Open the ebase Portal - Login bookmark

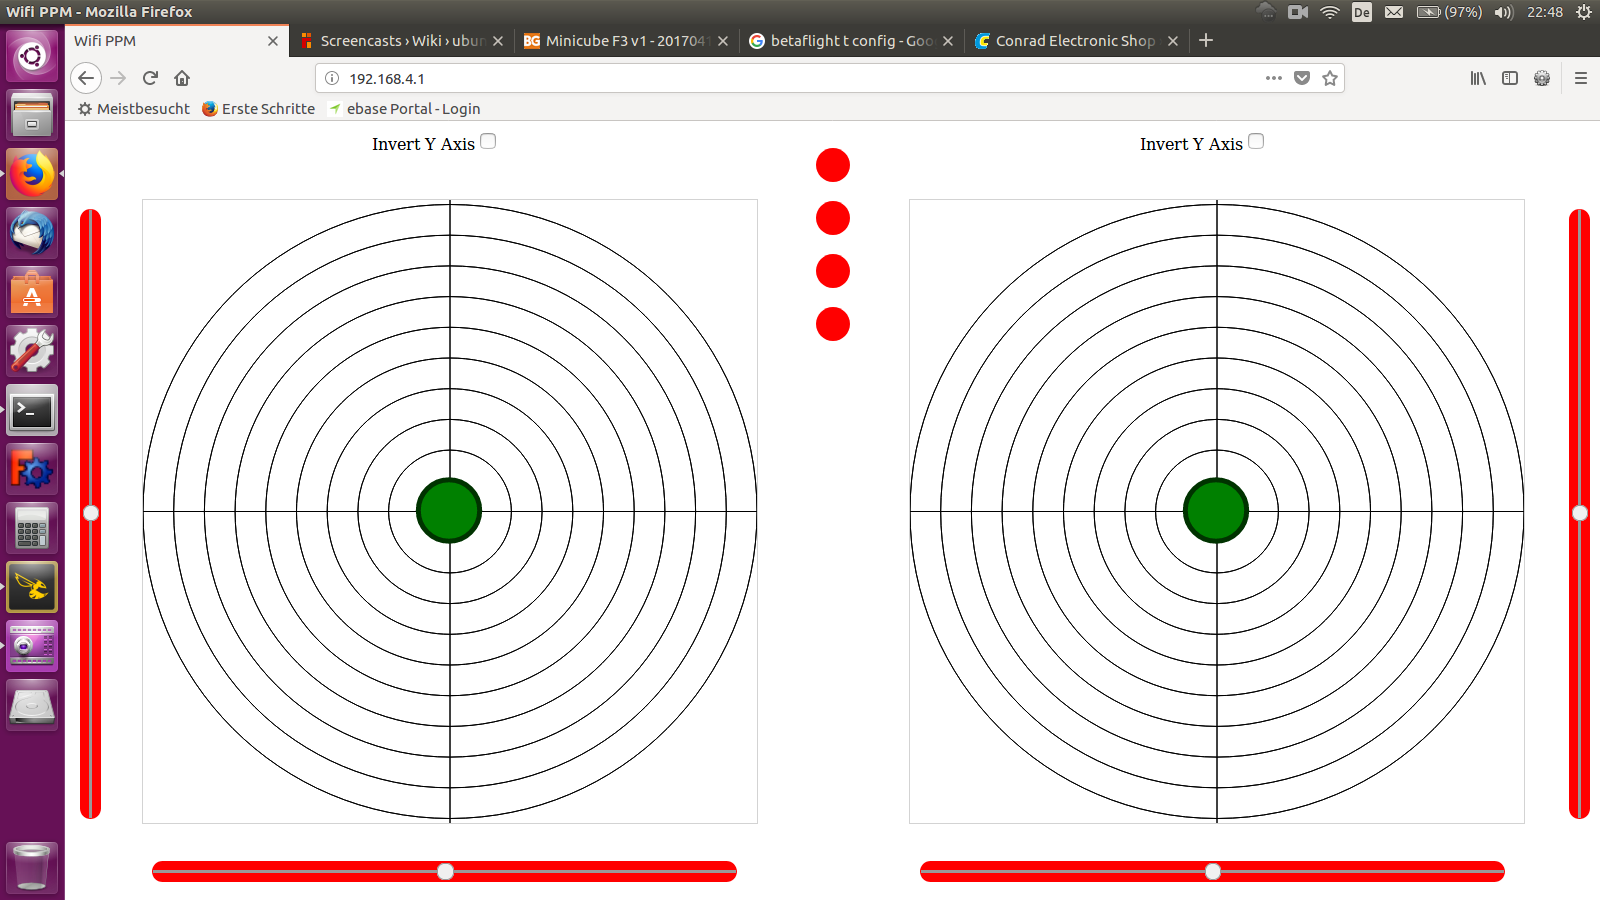click(404, 109)
